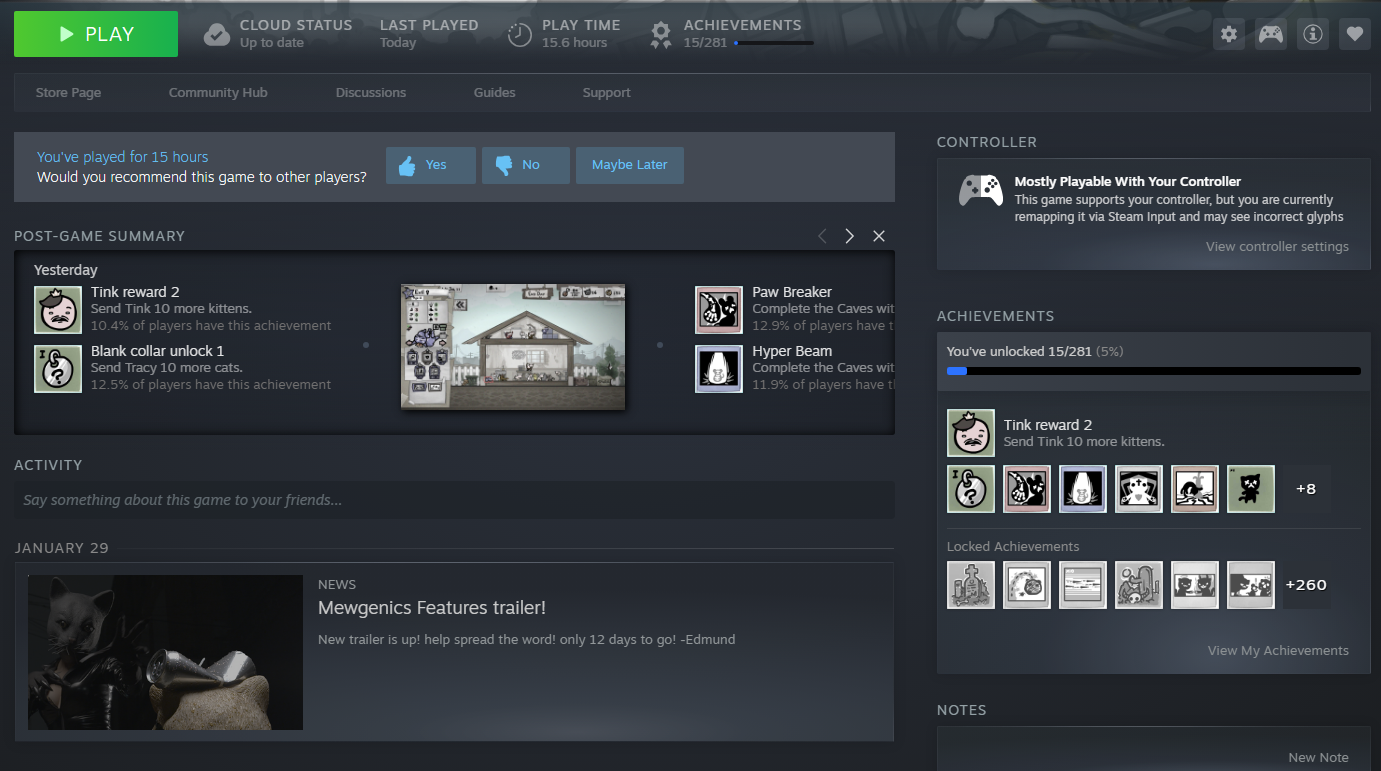The width and height of the screenshot is (1381, 771).
Task: Open the Mewgenics Features trailer! news headline
Action: pos(432,608)
